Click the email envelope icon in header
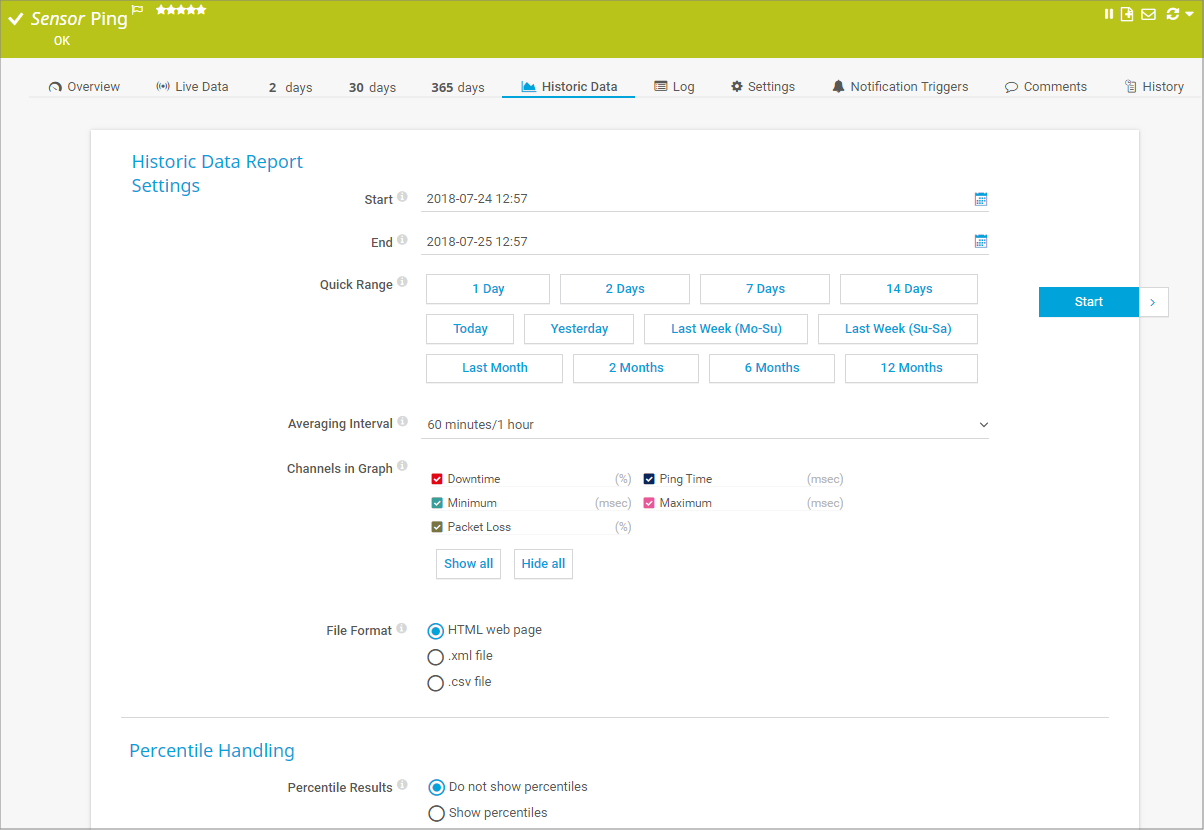 [x=1147, y=14]
